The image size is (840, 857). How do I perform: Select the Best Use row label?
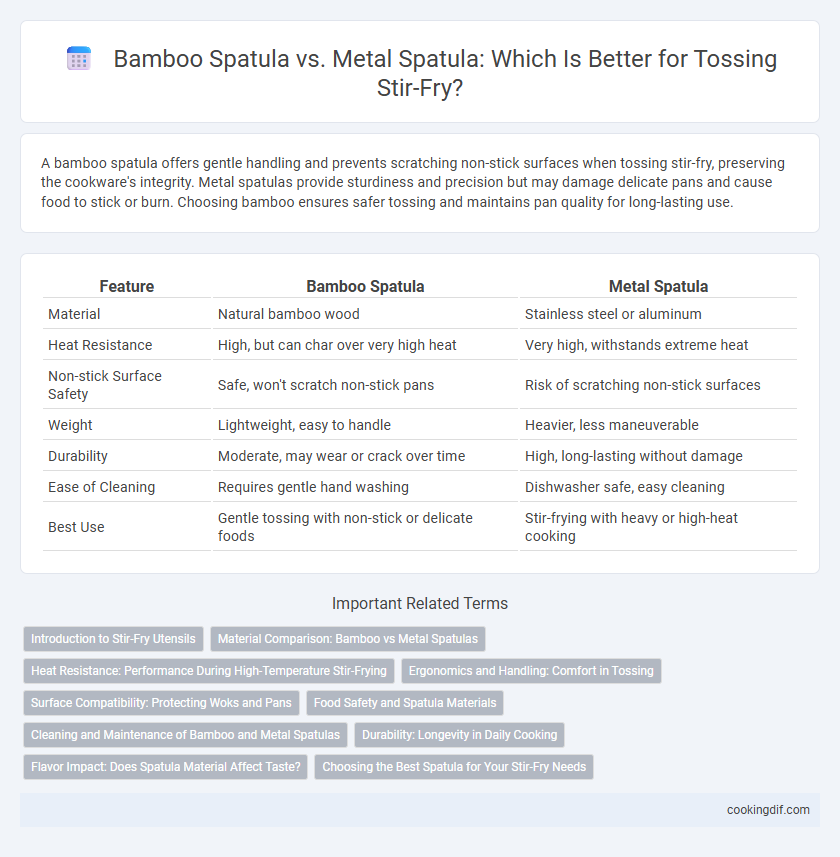point(76,527)
